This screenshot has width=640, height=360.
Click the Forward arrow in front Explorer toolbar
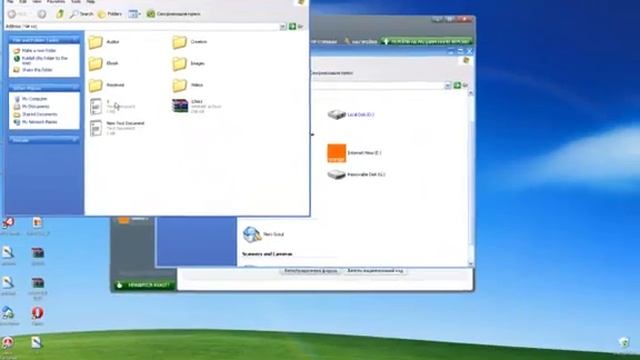tap(42, 14)
